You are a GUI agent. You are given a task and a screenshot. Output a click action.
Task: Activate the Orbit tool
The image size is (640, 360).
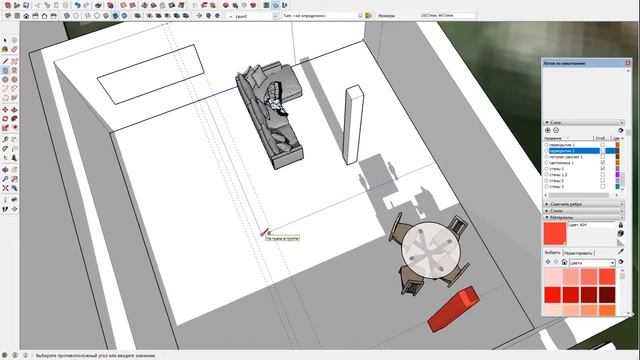5,170
